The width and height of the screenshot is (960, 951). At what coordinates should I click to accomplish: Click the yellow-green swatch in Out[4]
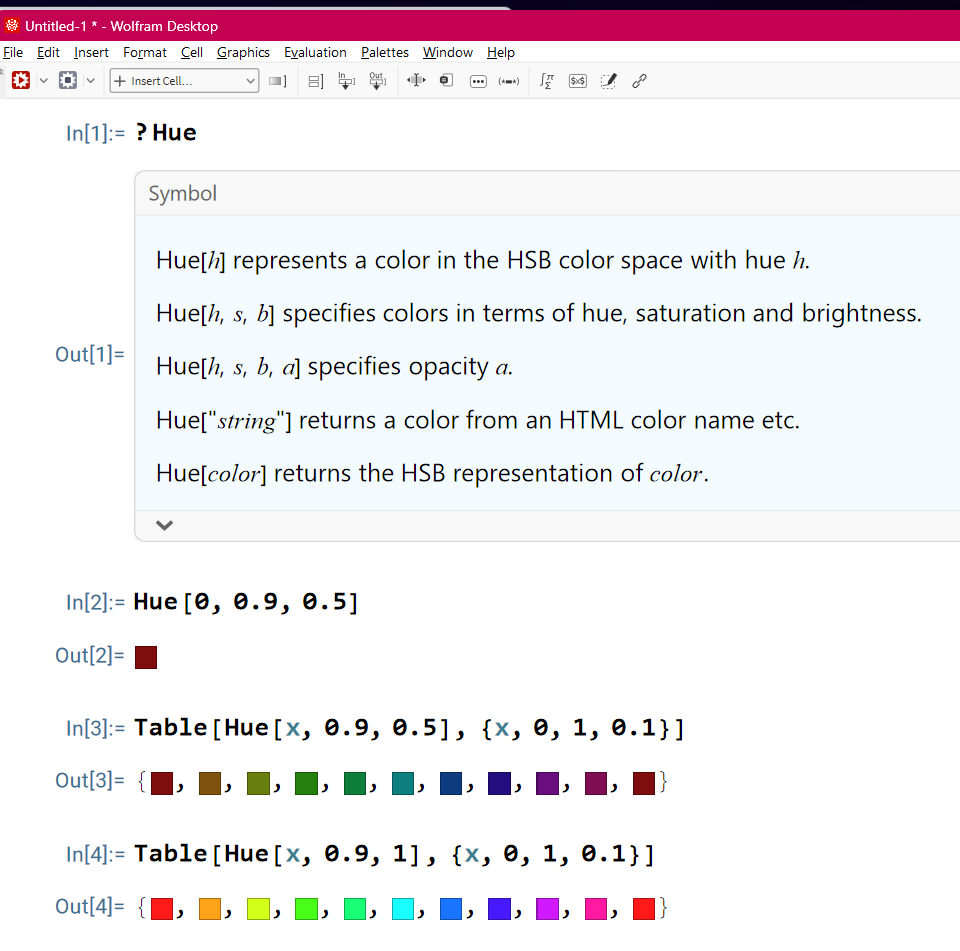coord(258,909)
